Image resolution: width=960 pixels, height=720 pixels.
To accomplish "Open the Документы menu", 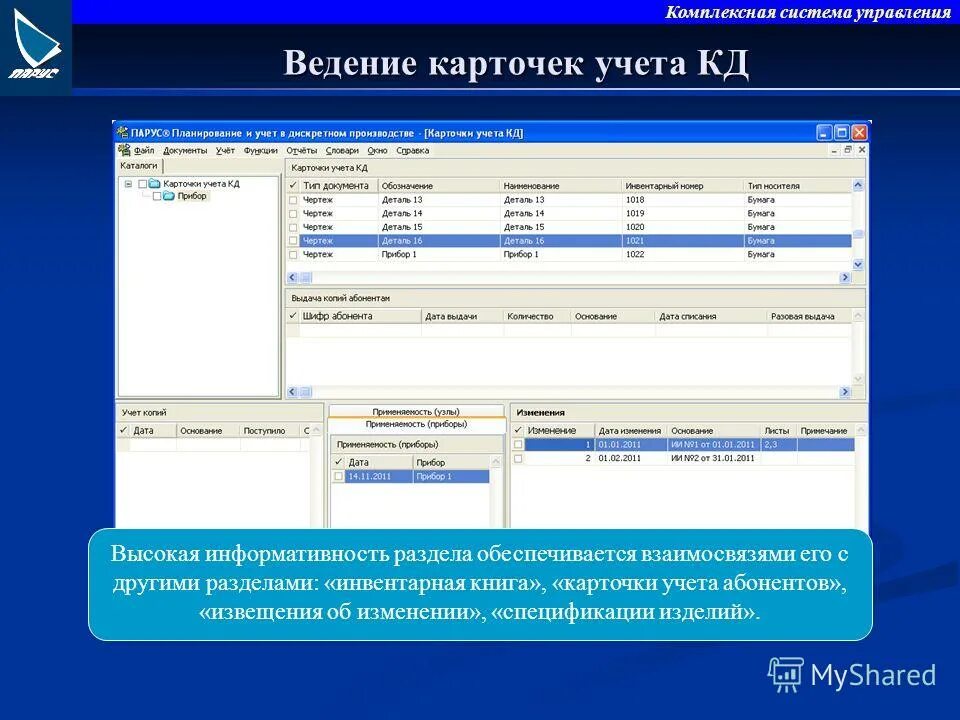I will 185,151.
